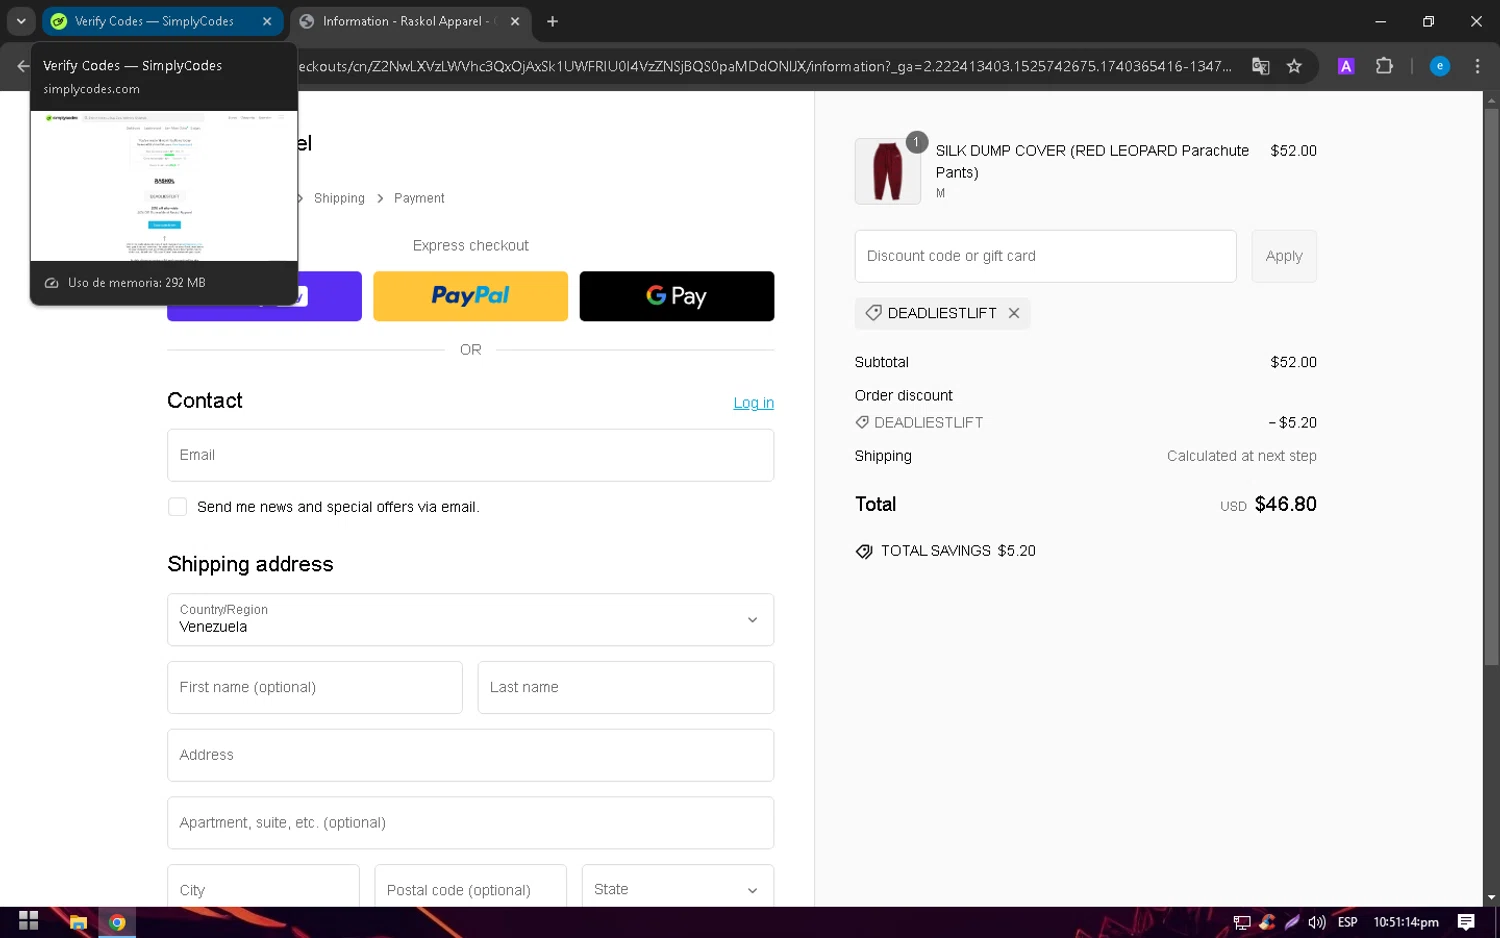The image size is (1500, 938).
Task: Remove DEADLIESTLIFT discount with X icon
Action: [x=1014, y=313]
